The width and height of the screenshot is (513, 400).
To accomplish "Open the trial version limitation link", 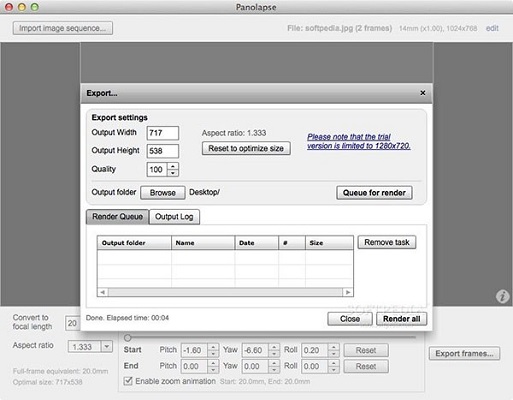I will 359,141.
